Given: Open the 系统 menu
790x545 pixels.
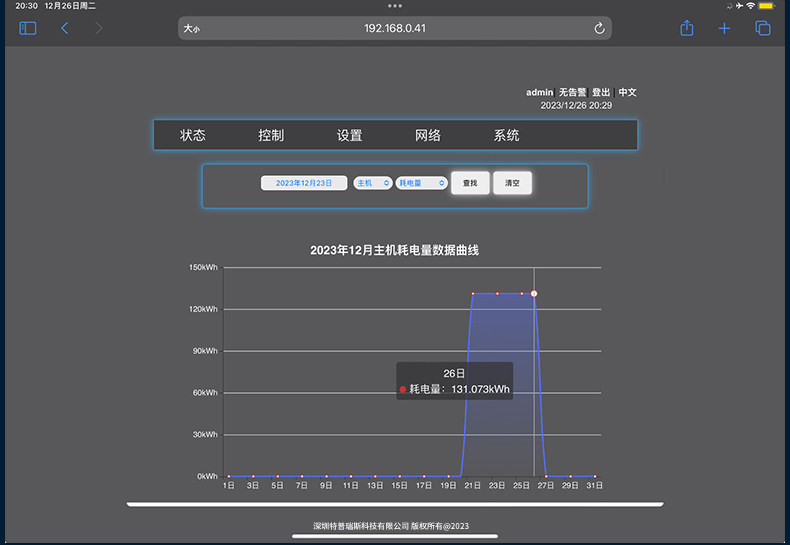Looking at the screenshot, I should (506, 136).
